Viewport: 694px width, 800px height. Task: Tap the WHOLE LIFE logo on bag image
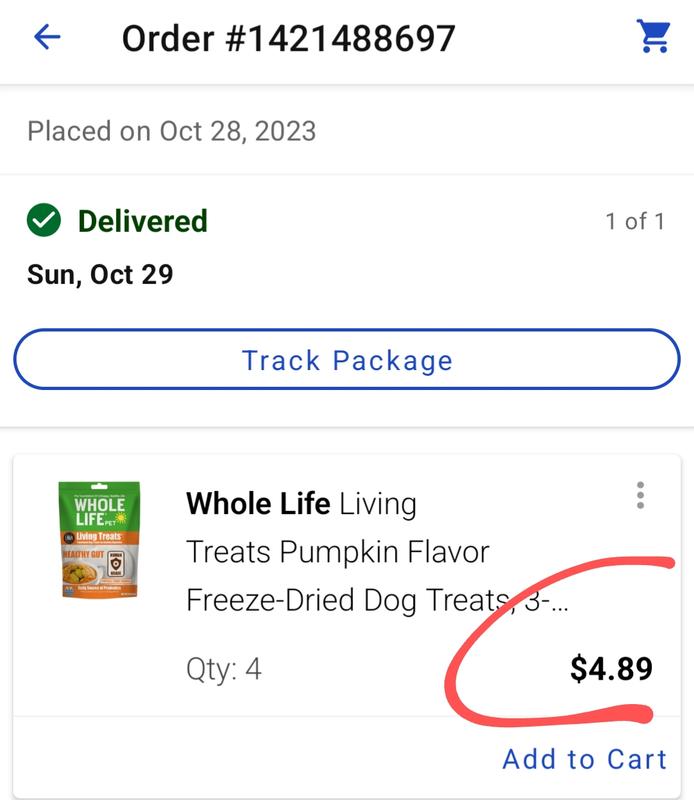tap(100, 512)
